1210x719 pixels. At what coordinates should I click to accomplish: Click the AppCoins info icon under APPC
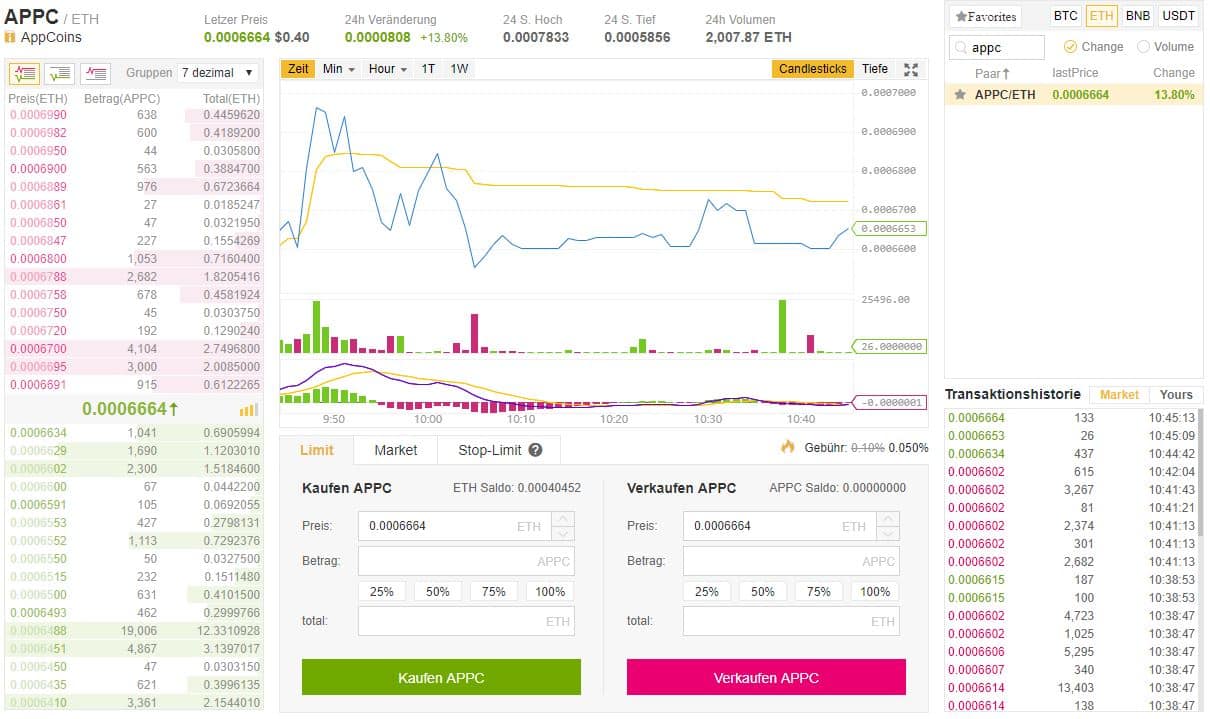tap(10, 37)
